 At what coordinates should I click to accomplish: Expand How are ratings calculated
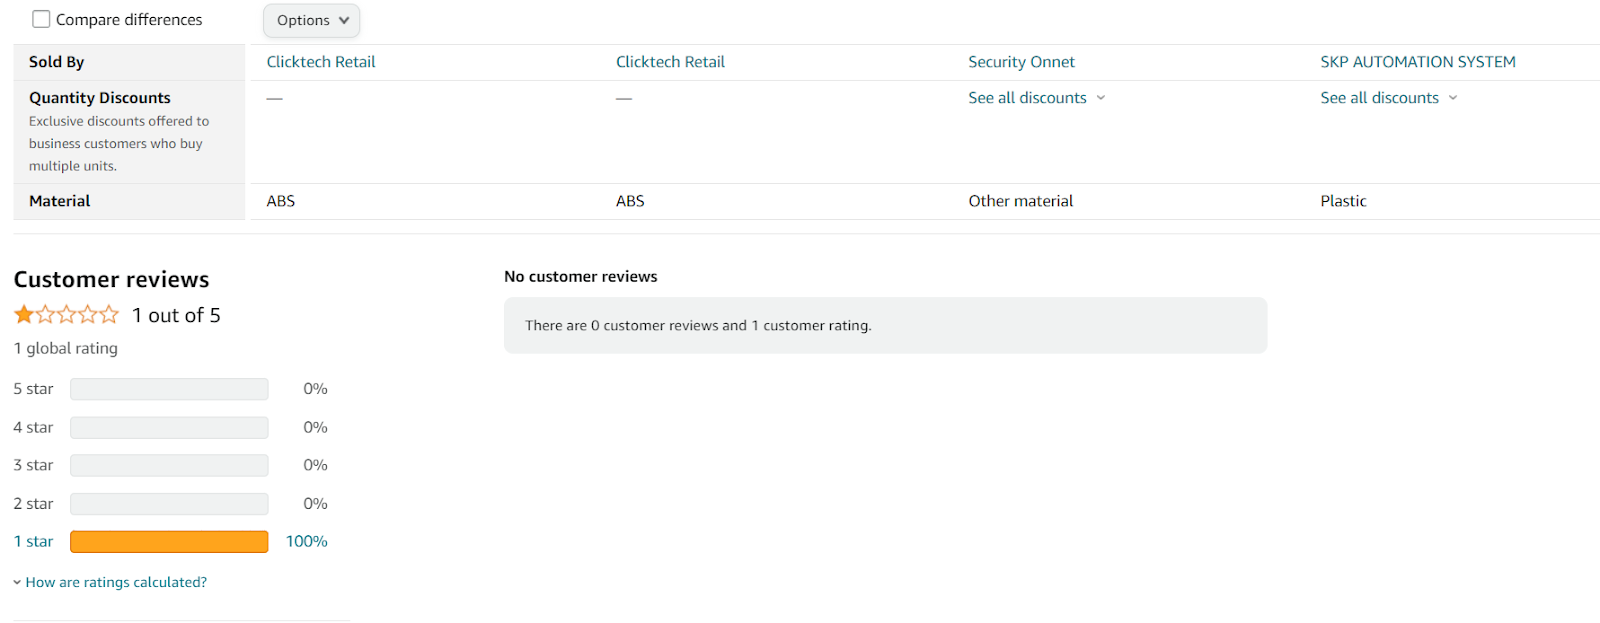(x=116, y=582)
